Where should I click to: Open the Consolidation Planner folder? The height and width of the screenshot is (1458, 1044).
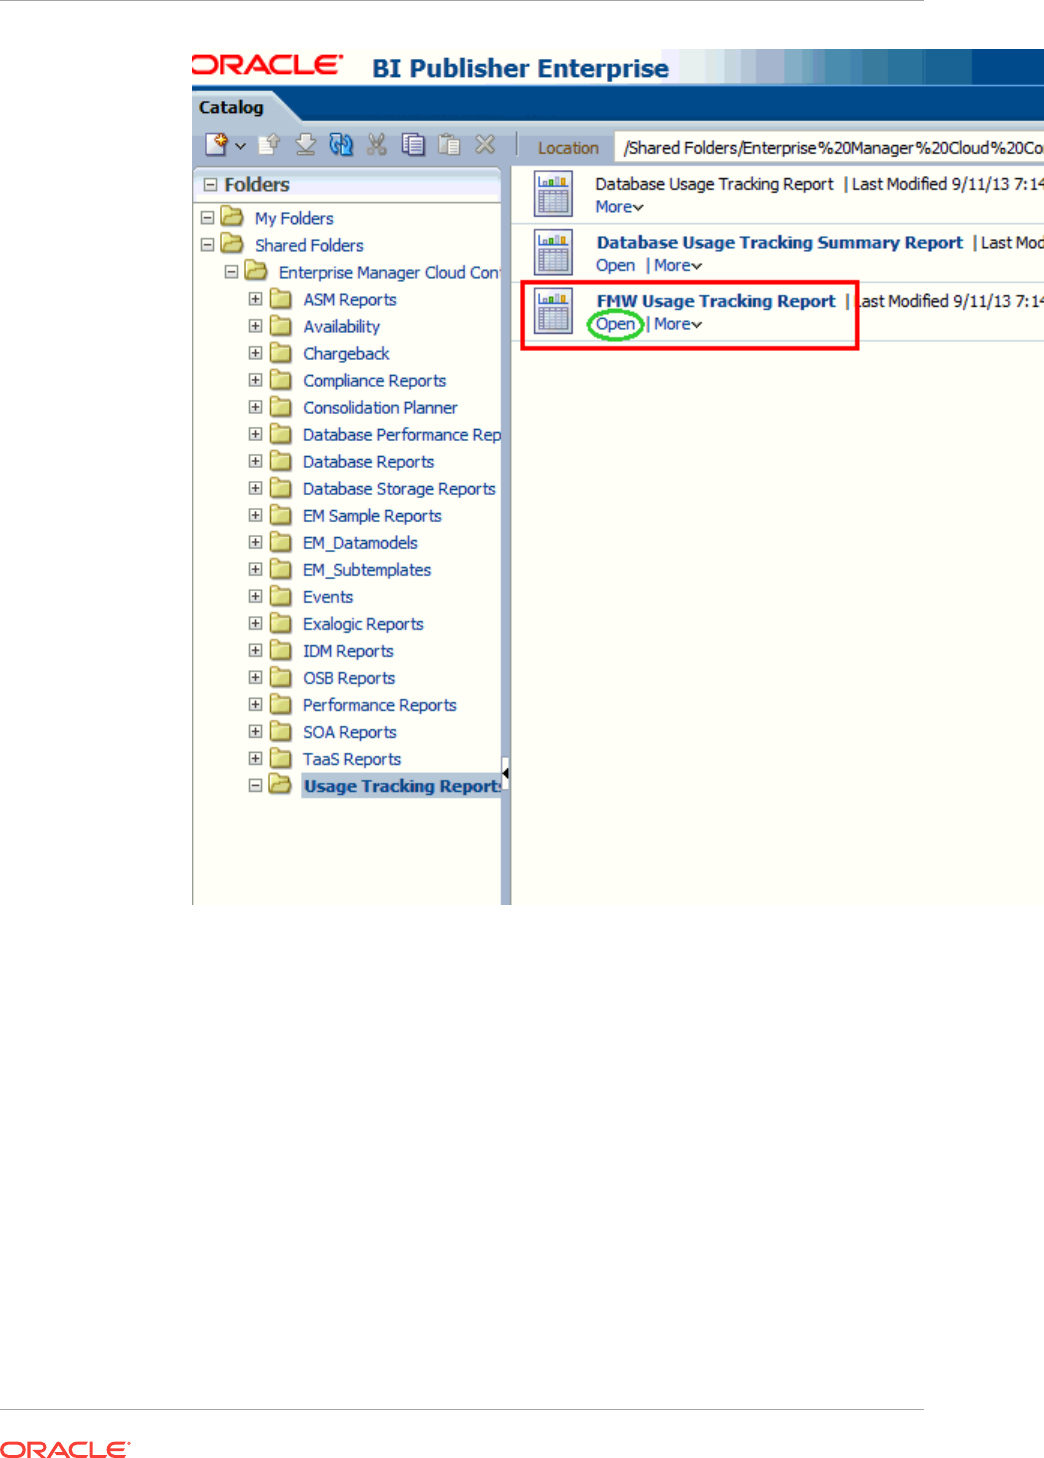380,407
